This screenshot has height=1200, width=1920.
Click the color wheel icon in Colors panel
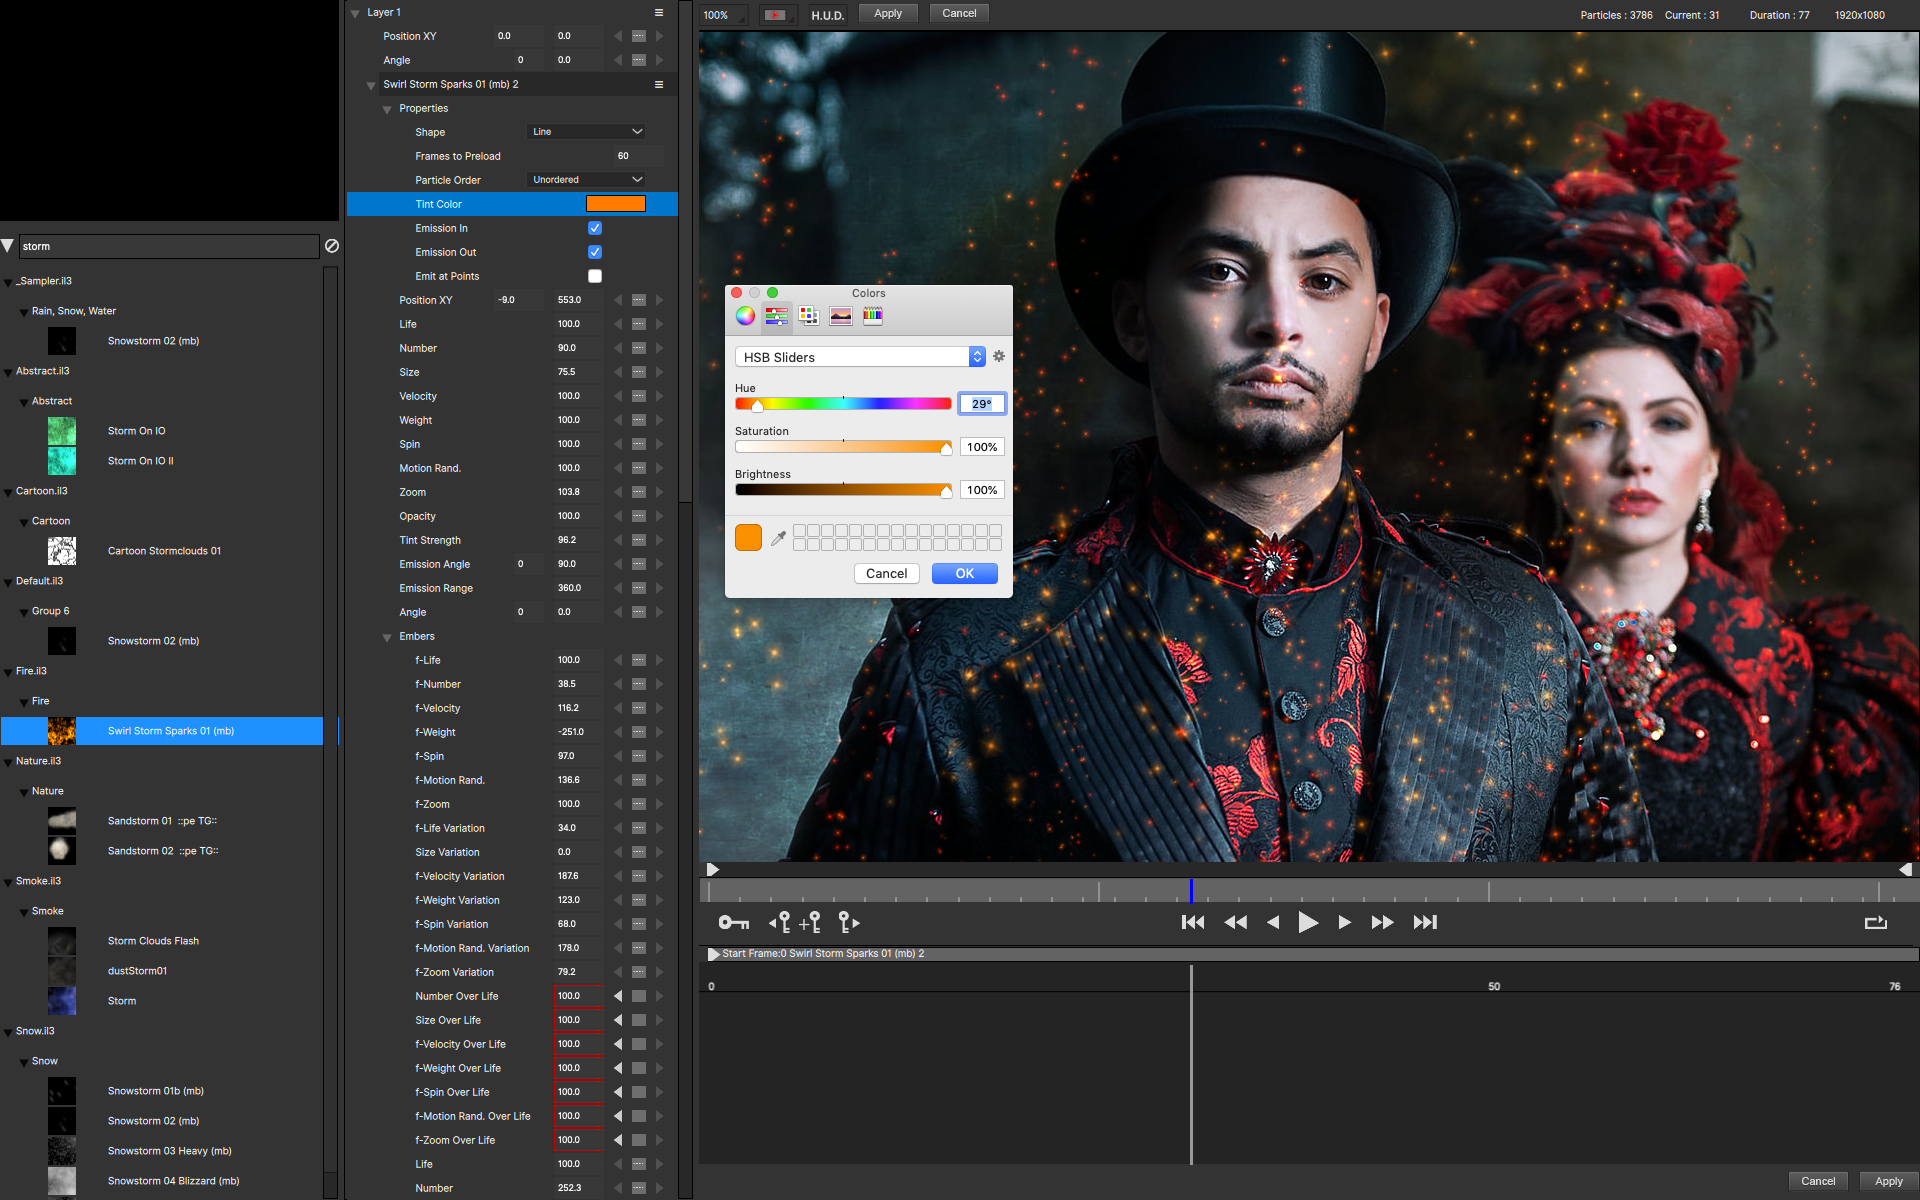click(x=745, y=317)
